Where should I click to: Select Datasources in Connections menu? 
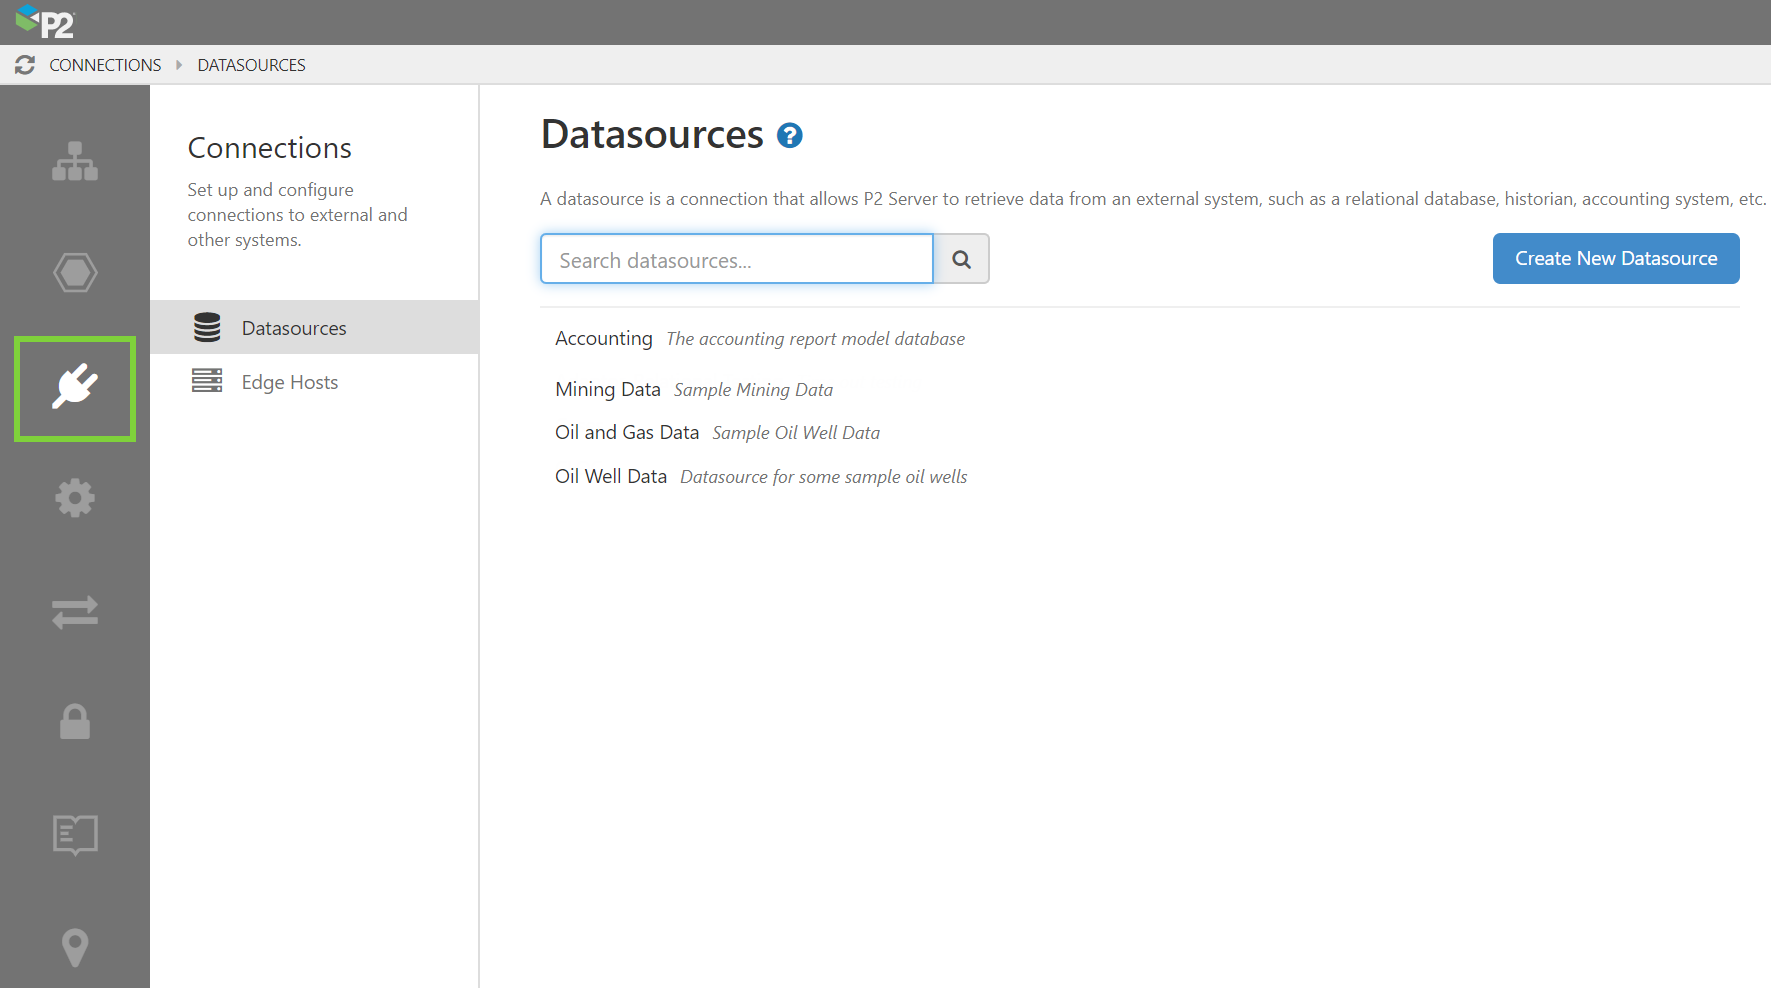pos(294,328)
